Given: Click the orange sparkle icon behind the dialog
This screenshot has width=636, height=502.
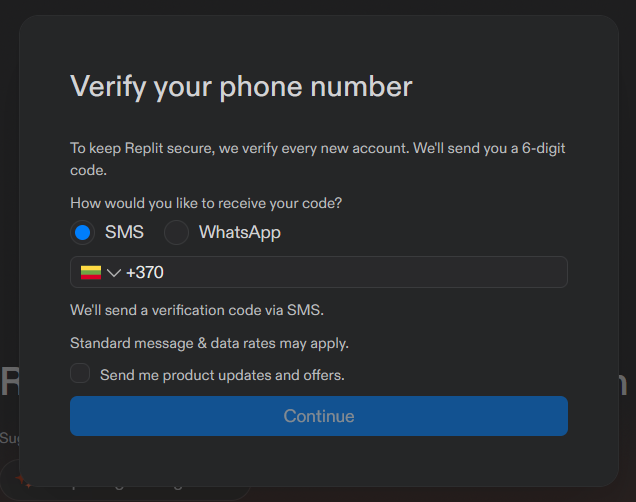Looking at the screenshot, I should tap(23, 481).
